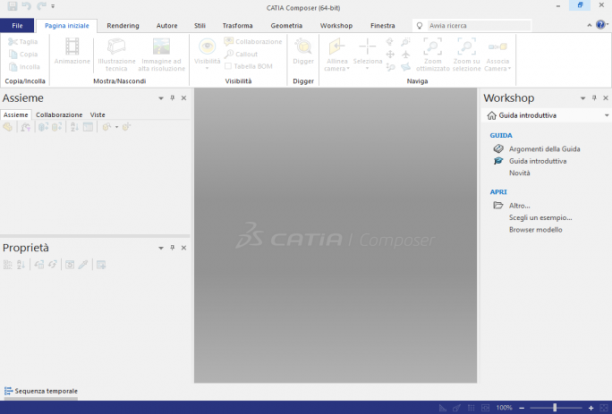Toggle the Tabella BOM checkbox
612x414 pixels.
point(228,66)
